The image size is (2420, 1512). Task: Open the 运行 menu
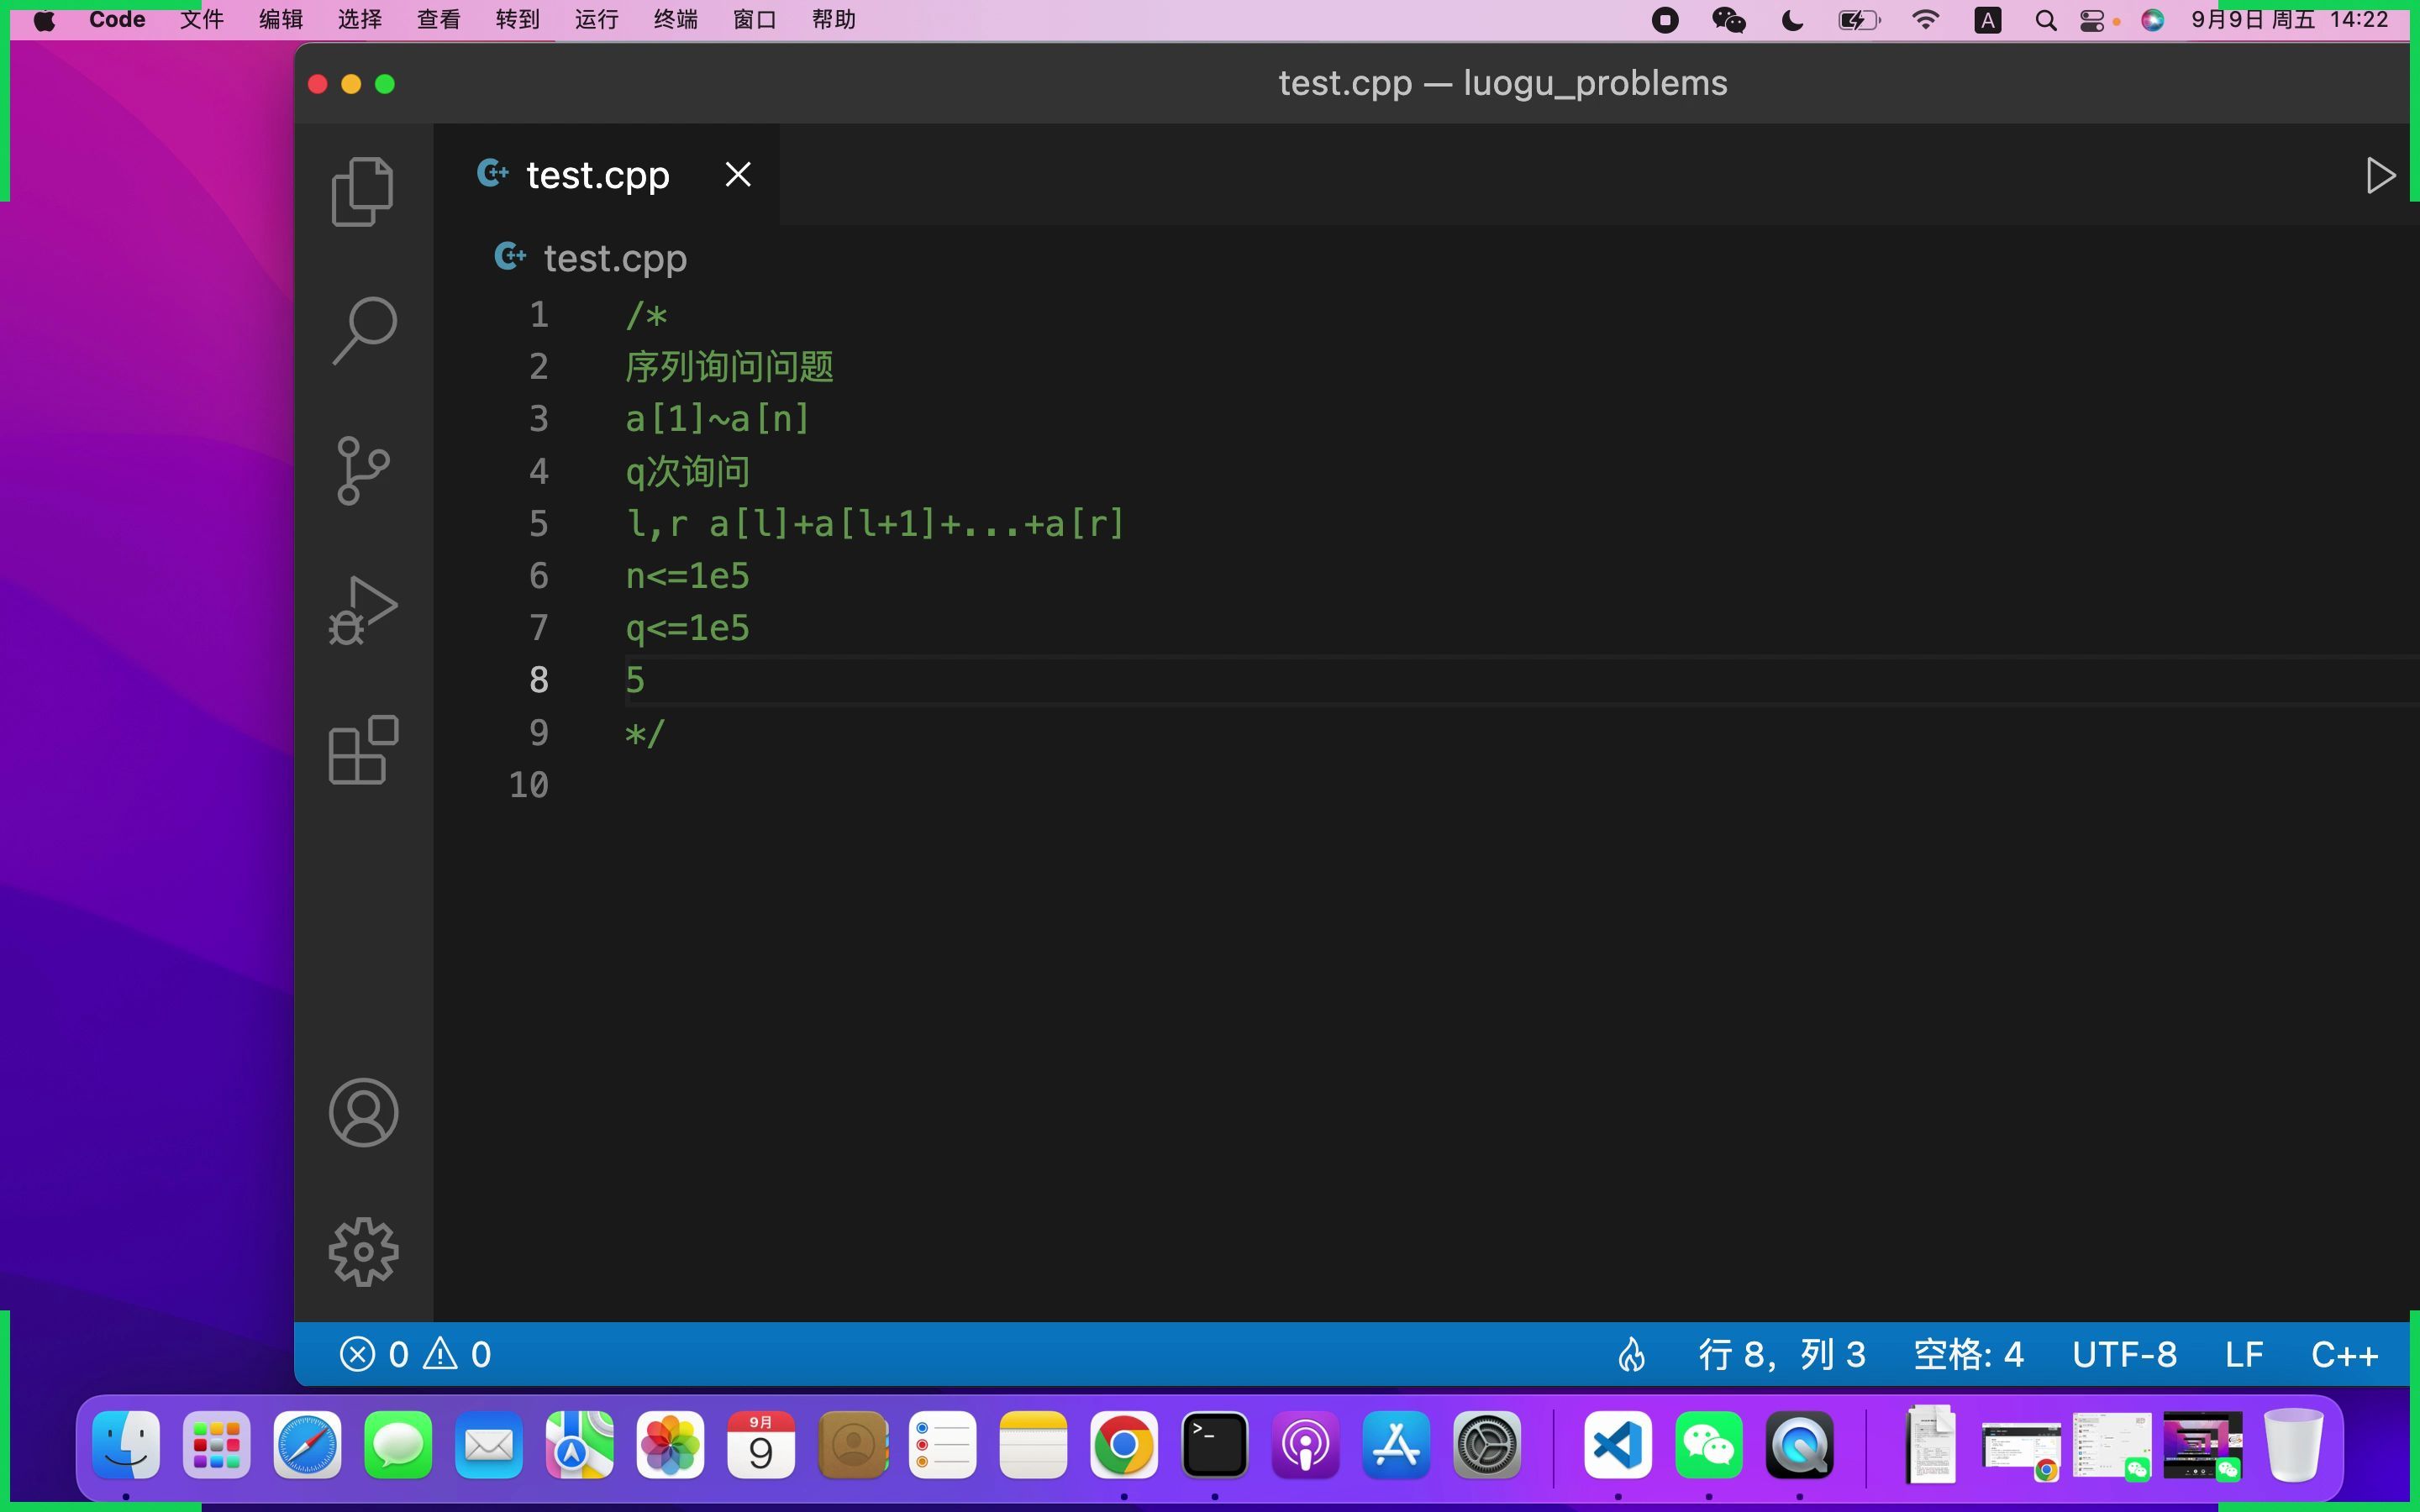point(596,20)
